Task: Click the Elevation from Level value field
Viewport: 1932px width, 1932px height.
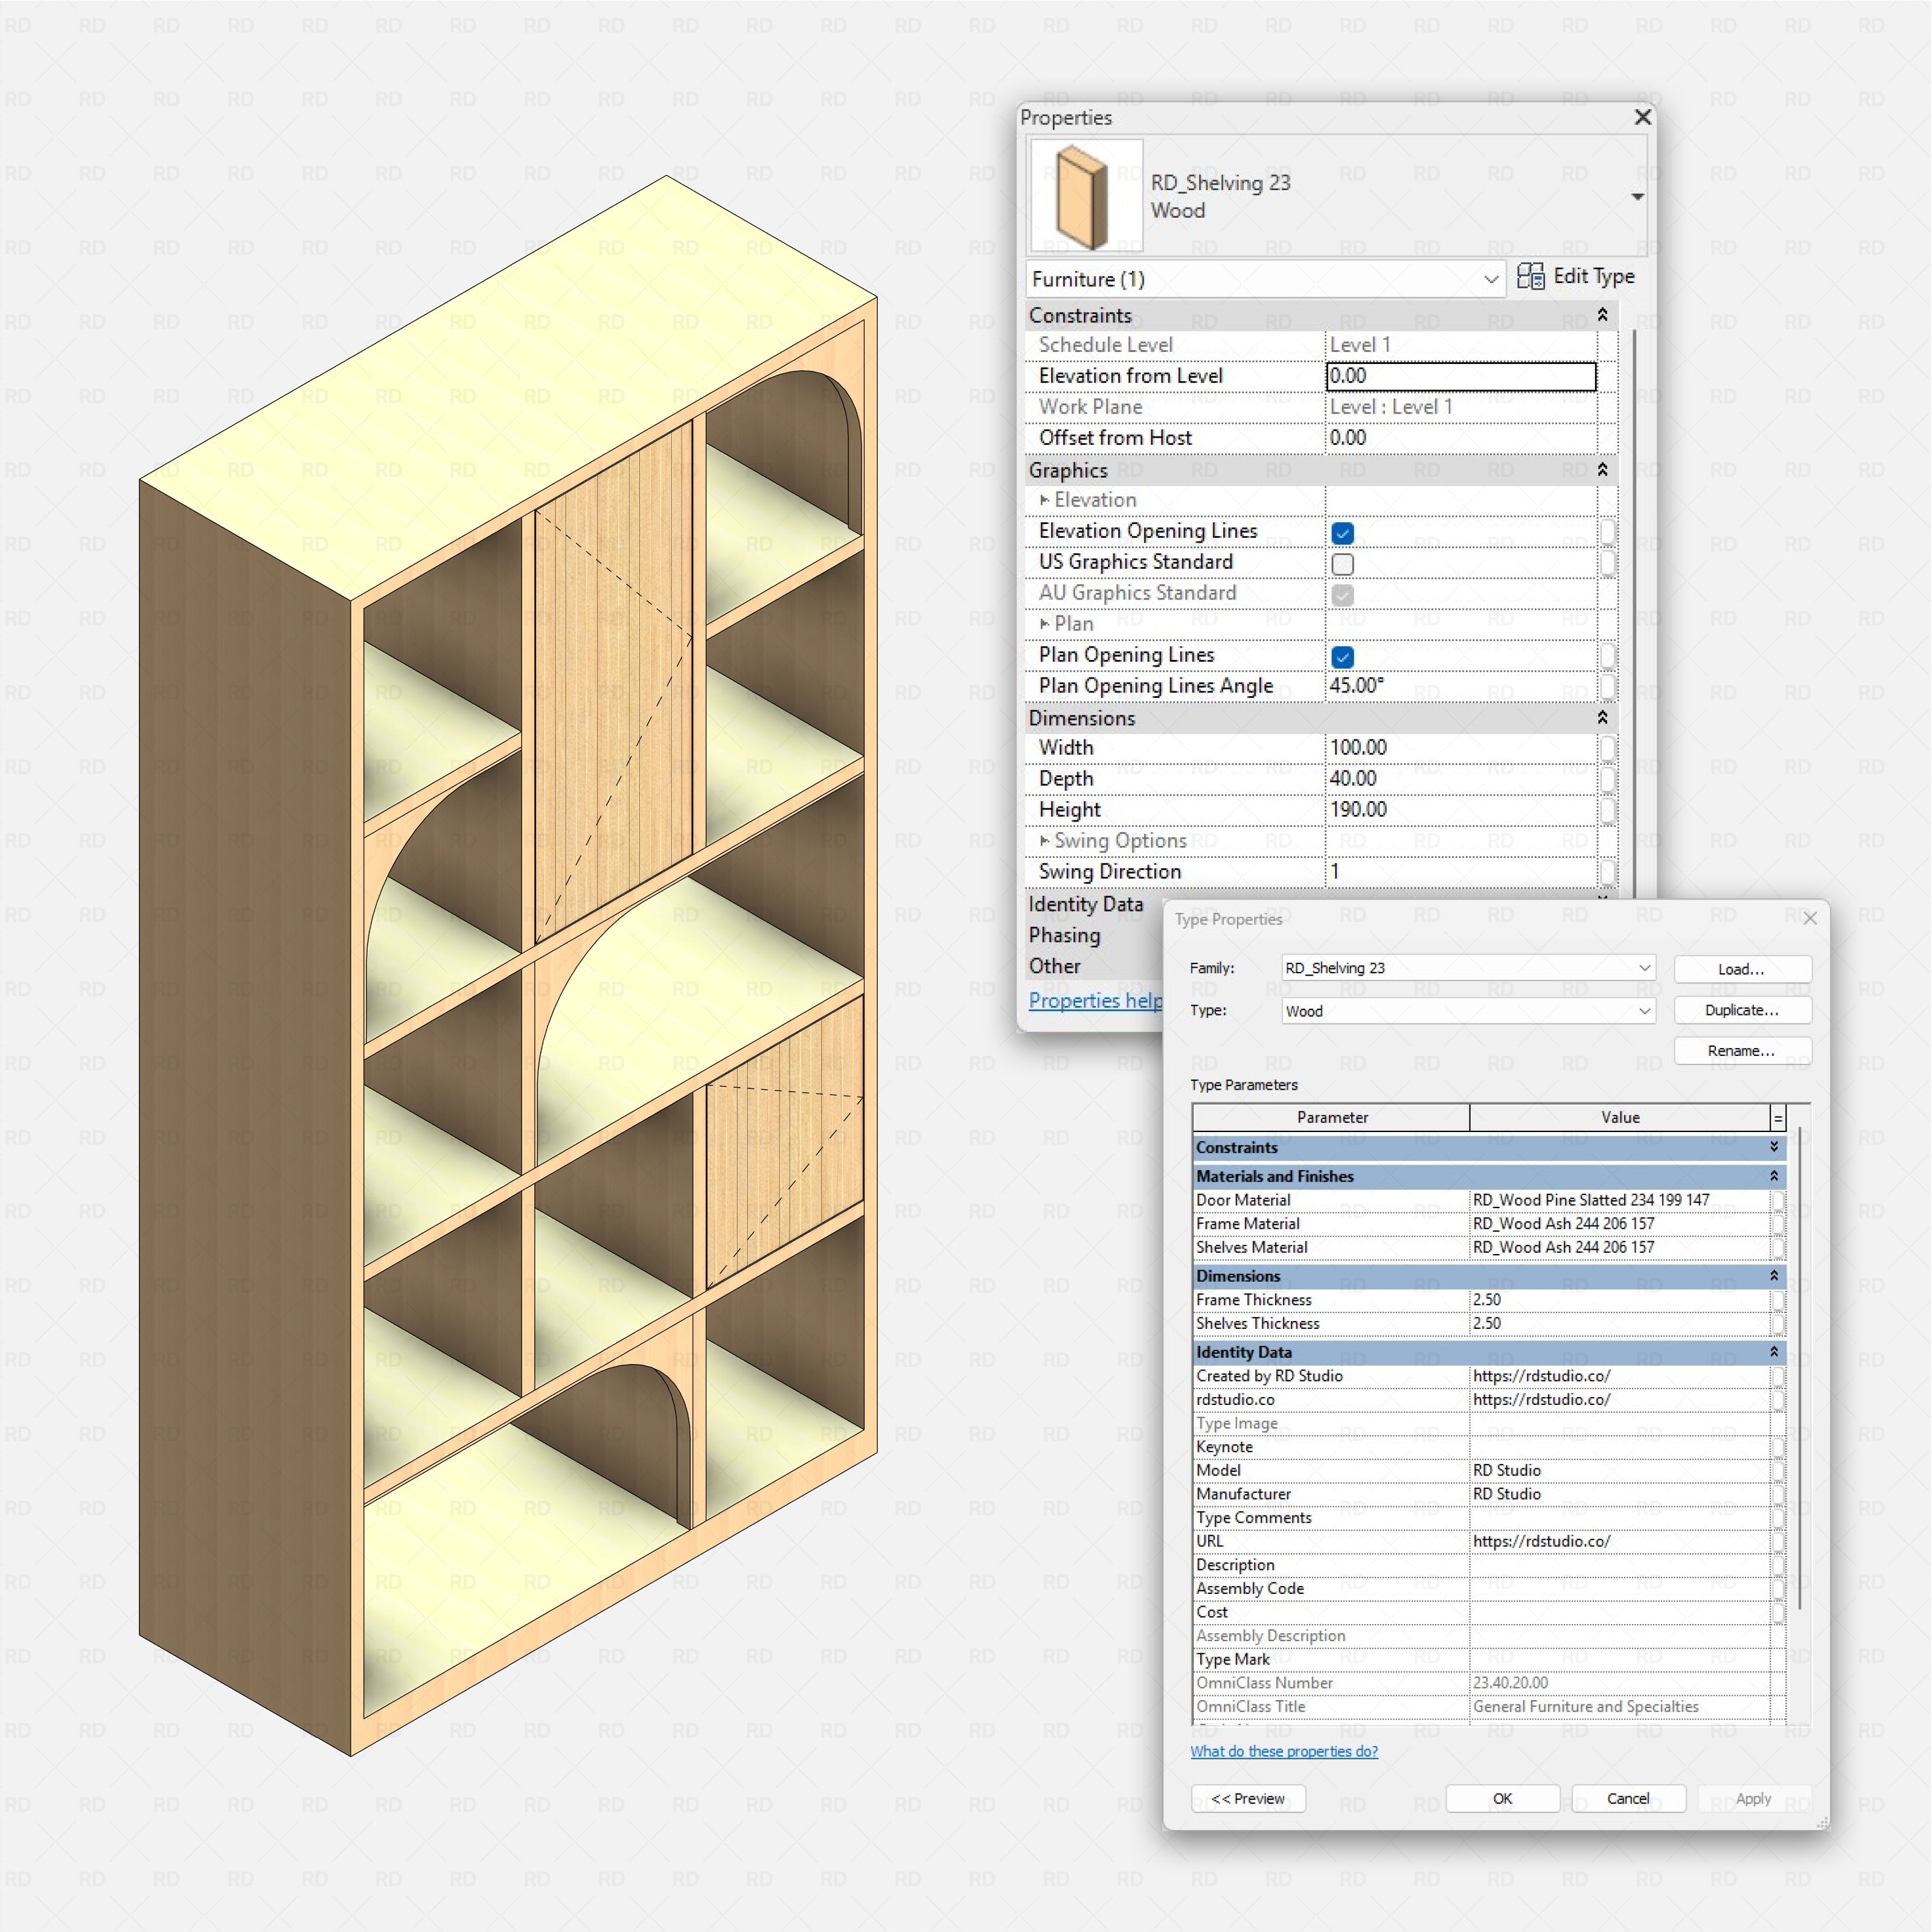Action: pos(1460,376)
